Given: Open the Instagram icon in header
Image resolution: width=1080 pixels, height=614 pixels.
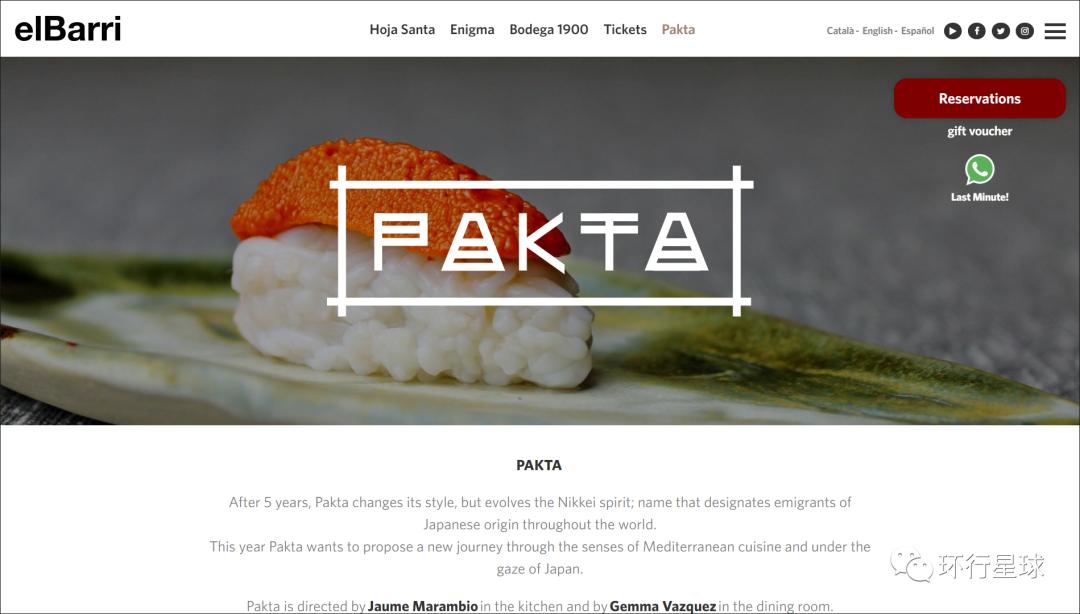Looking at the screenshot, I should (1025, 31).
